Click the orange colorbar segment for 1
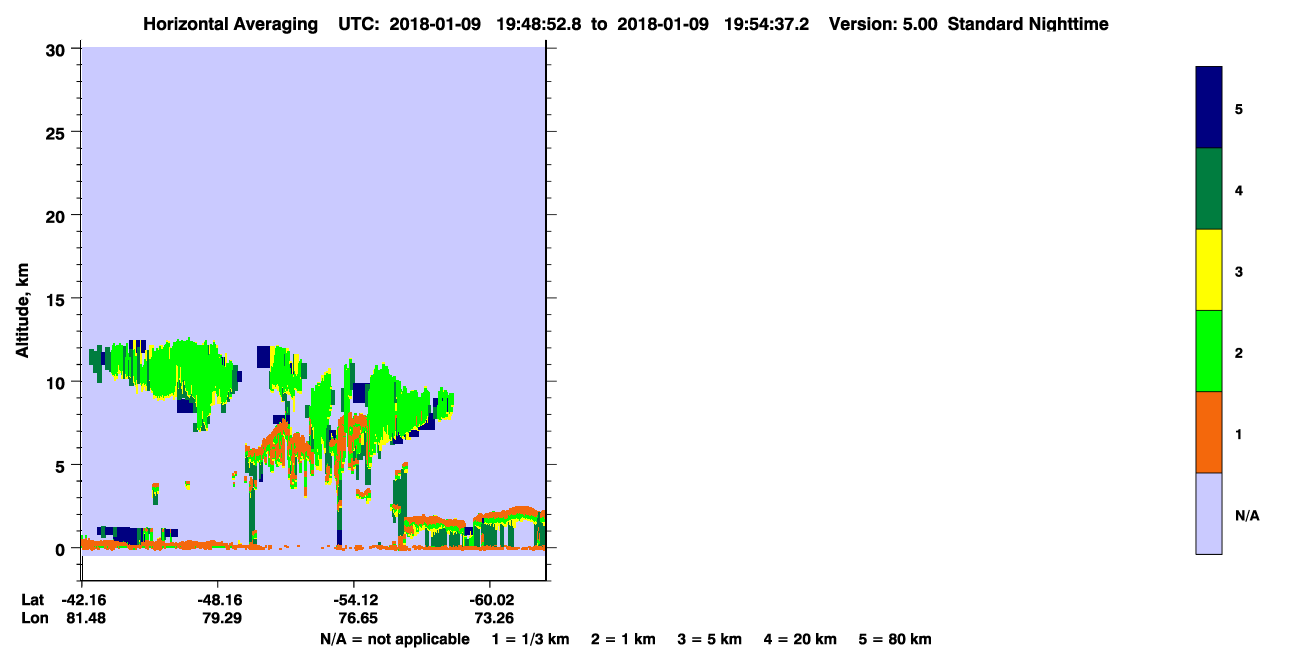Viewport: 1300px width, 667px height. coord(1209,432)
